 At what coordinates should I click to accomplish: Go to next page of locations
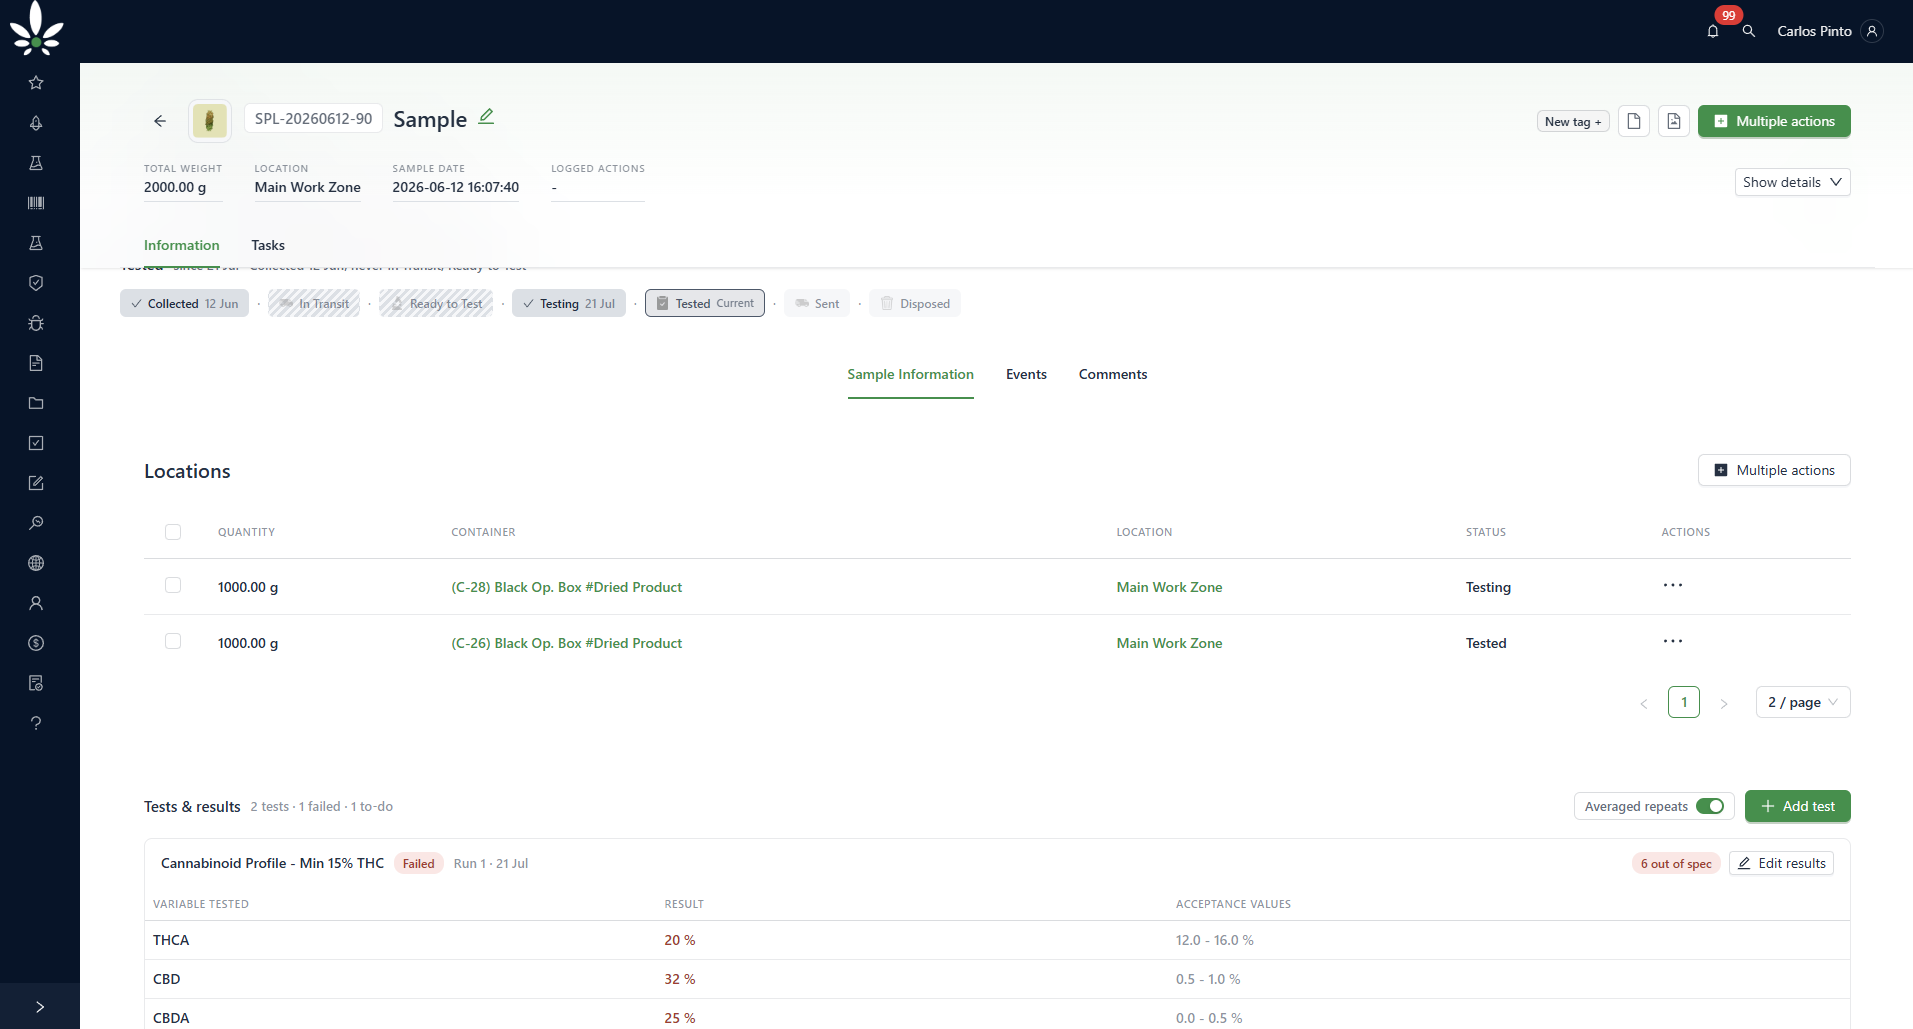coord(1724,703)
